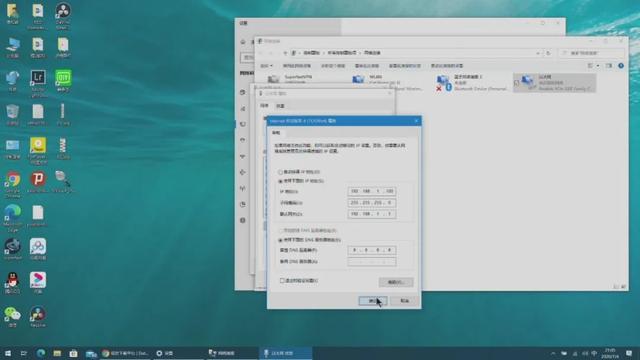Open Google Chrome desktop shortcut
The width and height of the screenshot is (640, 360).
(x=13, y=182)
